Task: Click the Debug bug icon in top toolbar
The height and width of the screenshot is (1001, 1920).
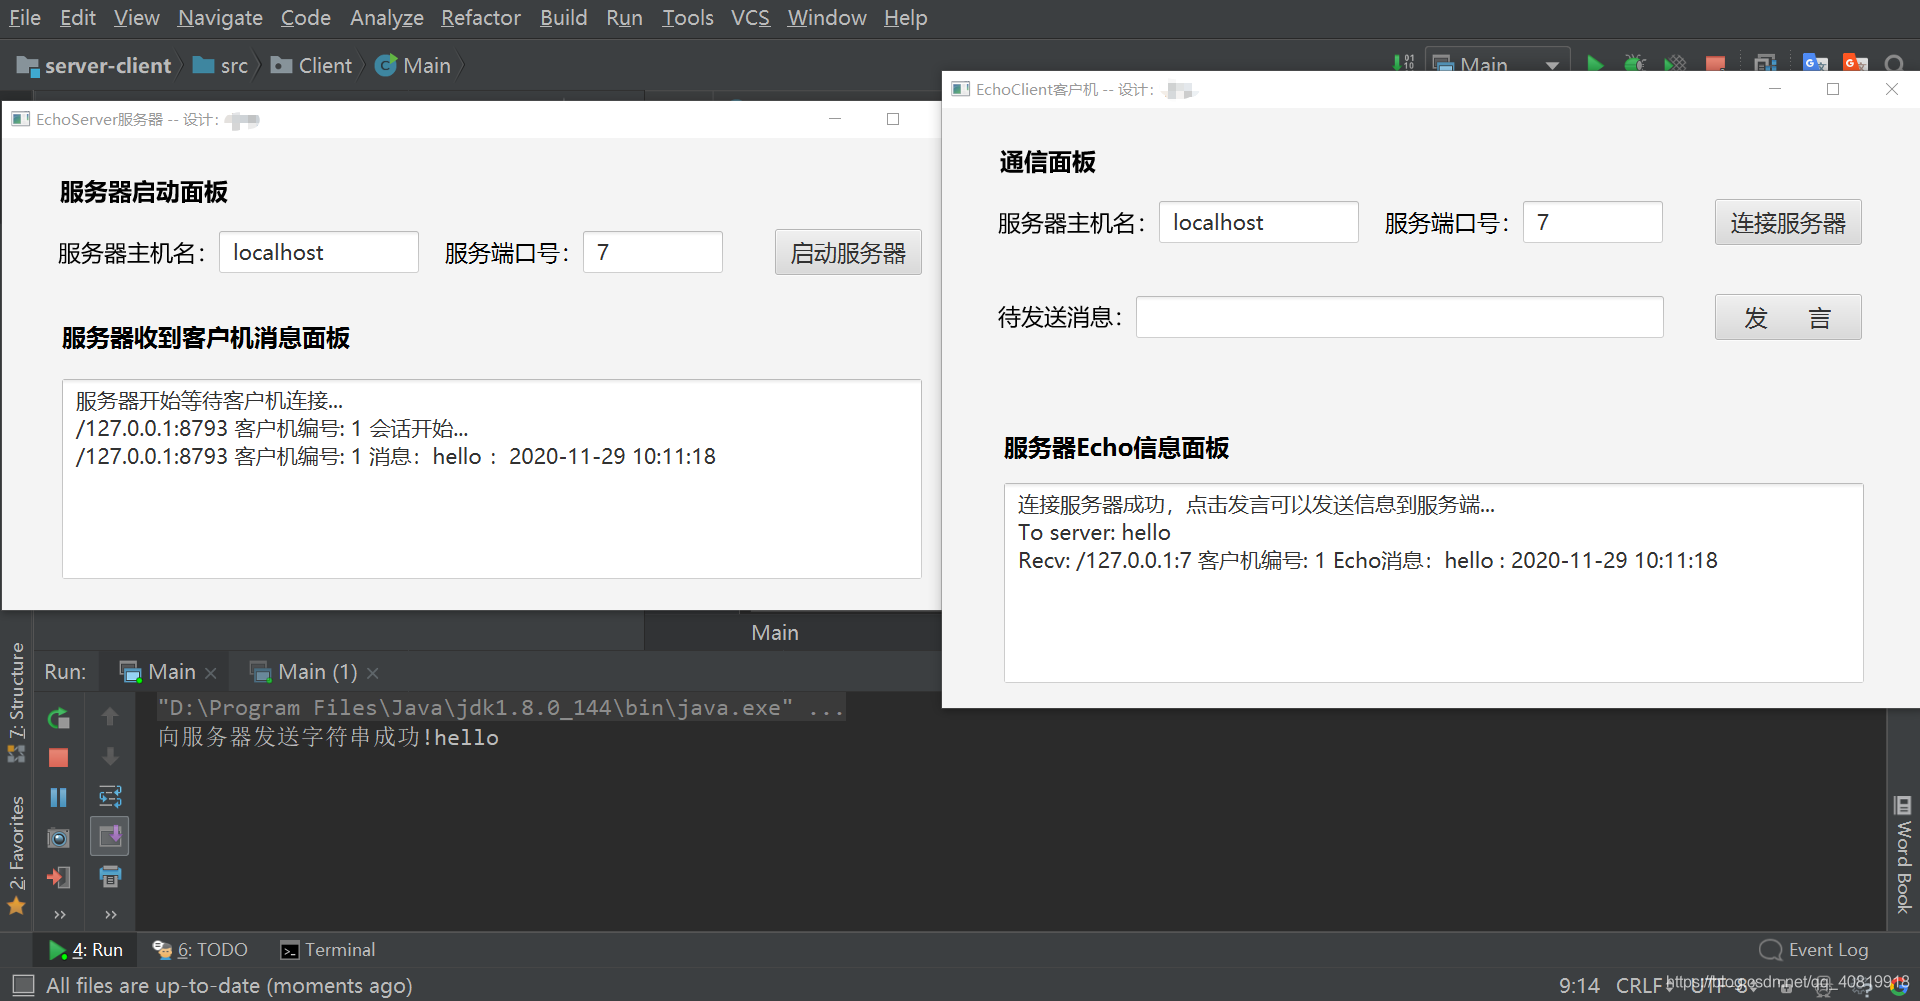Action: click(1635, 64)
